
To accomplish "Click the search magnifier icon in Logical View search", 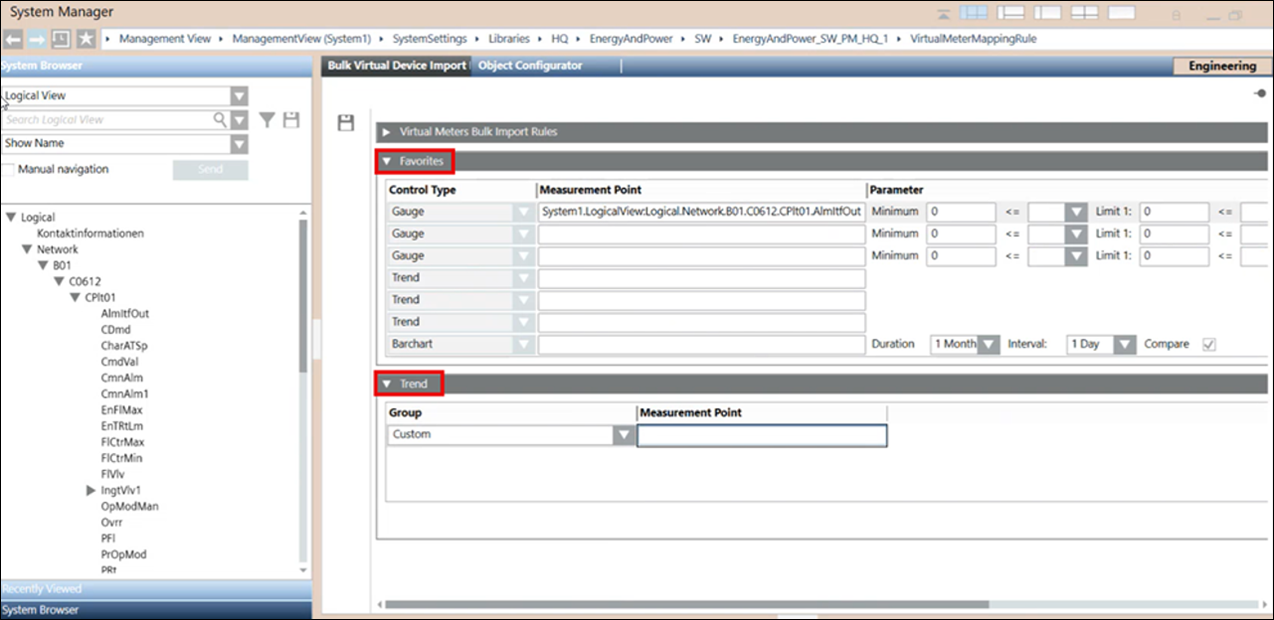I will pyautogui.click(x=220, y=120).
